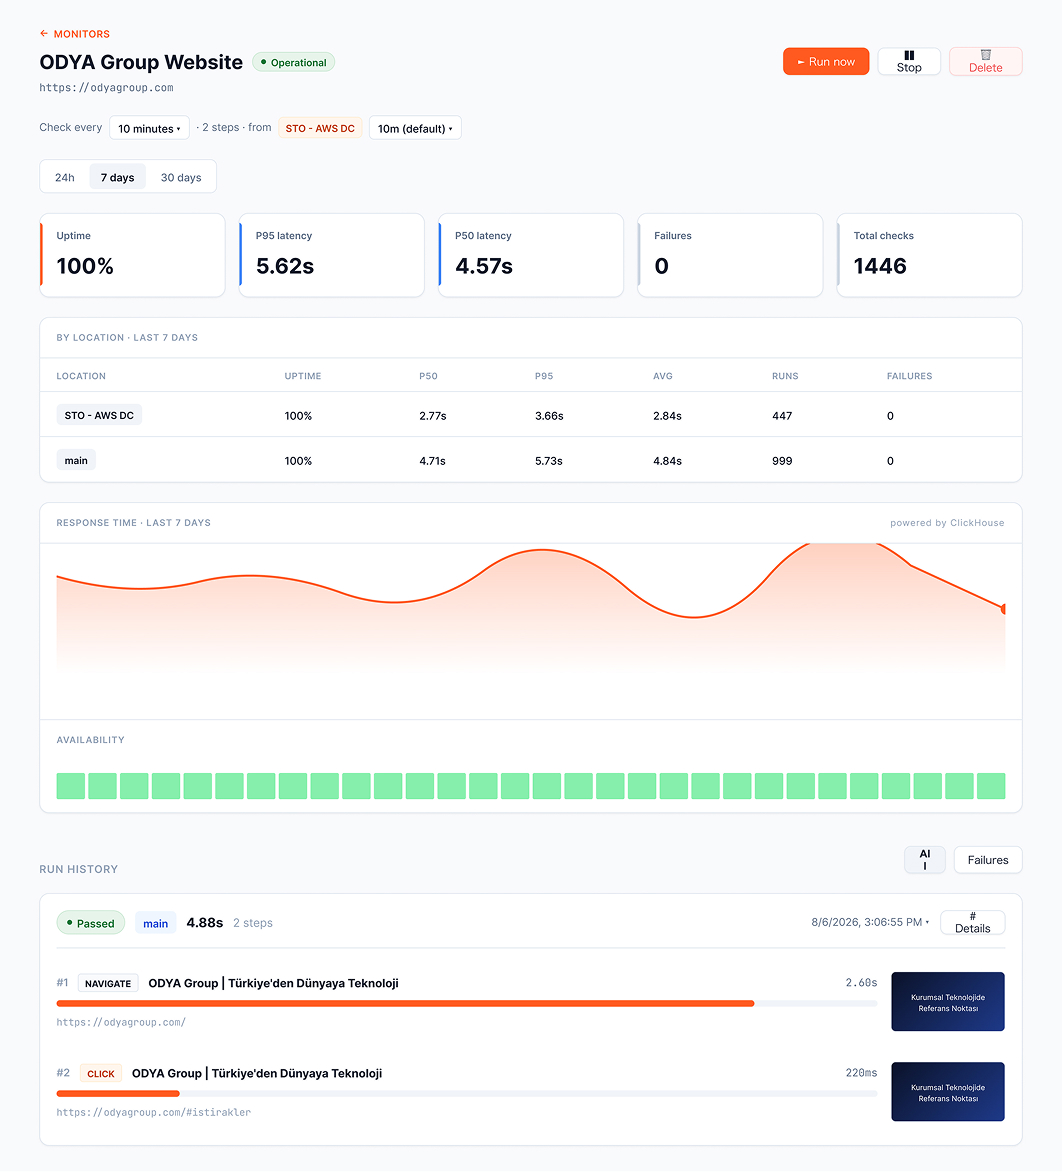This screenshot has width=1062, height=1172.
Task: Click the main location tag in run history
Action: pyautogui.click(x=155, y=923)
